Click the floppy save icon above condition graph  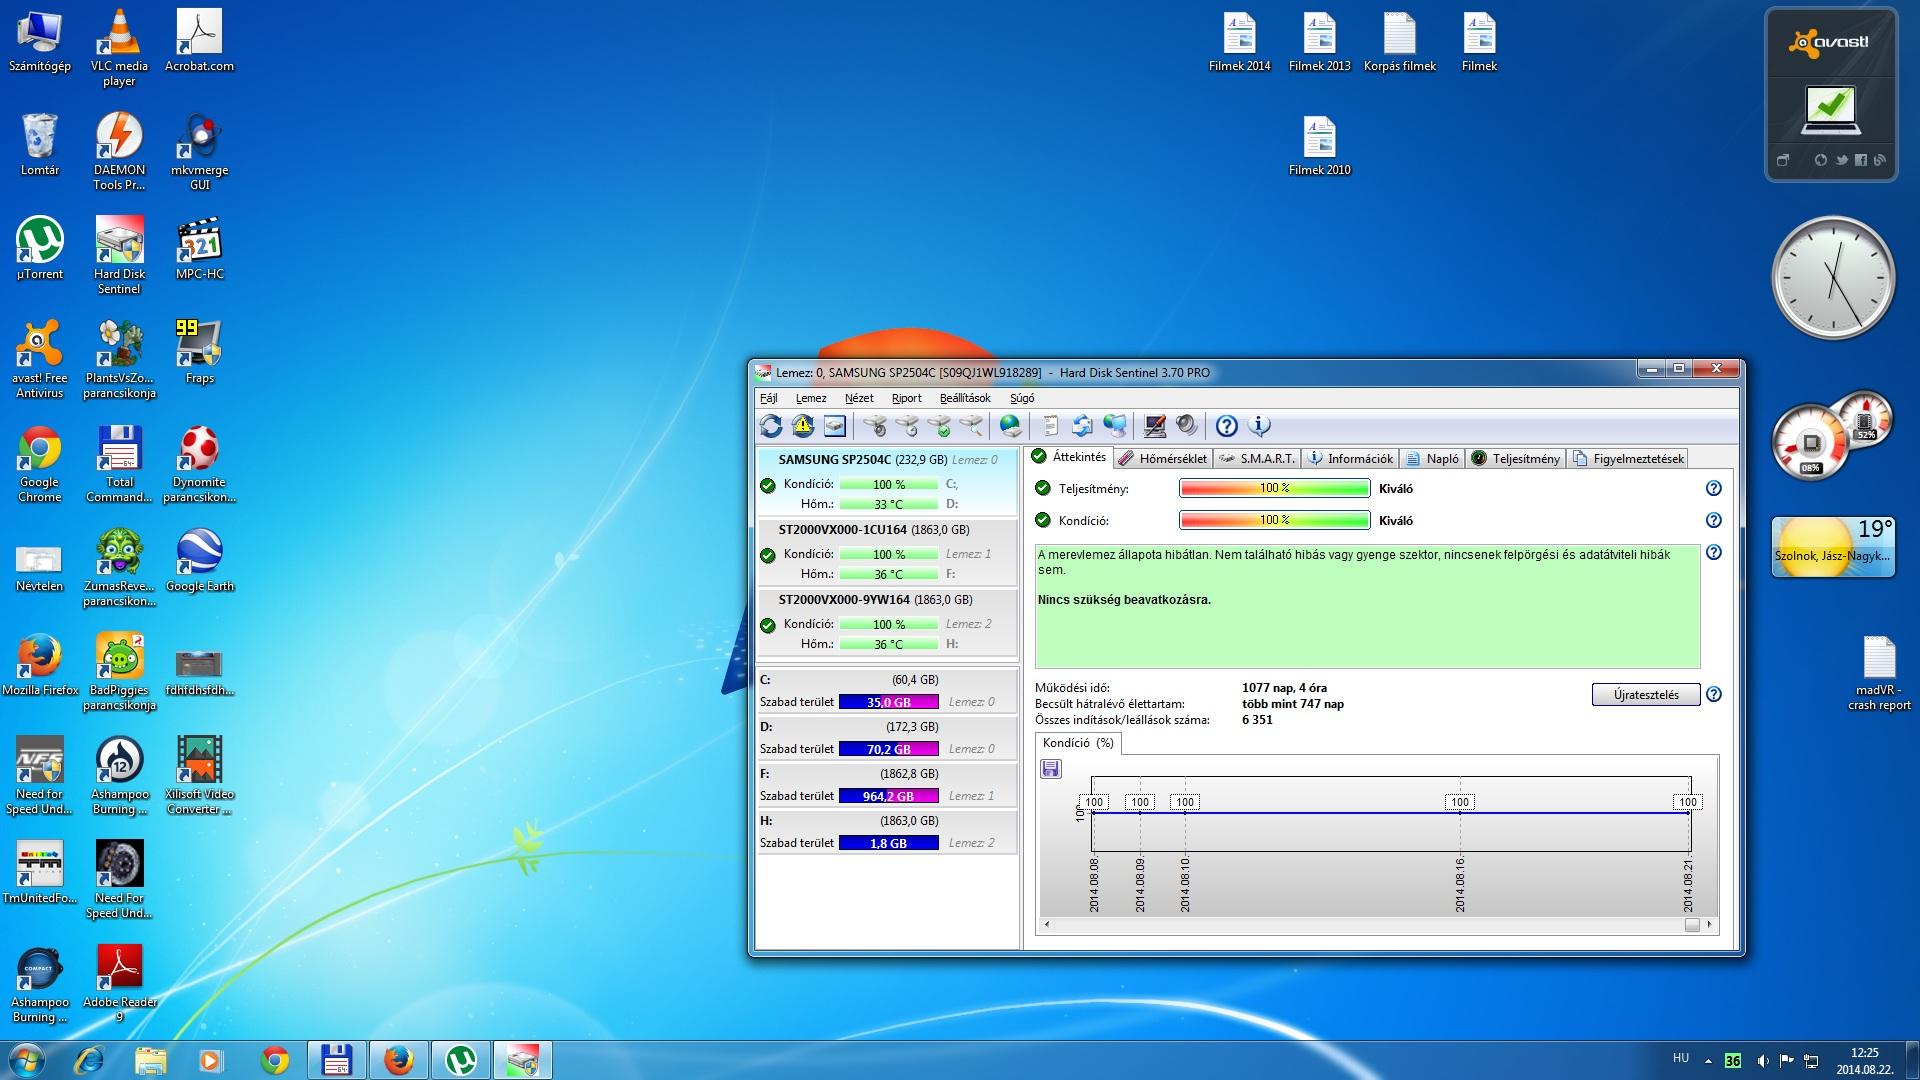[1050, 768]
